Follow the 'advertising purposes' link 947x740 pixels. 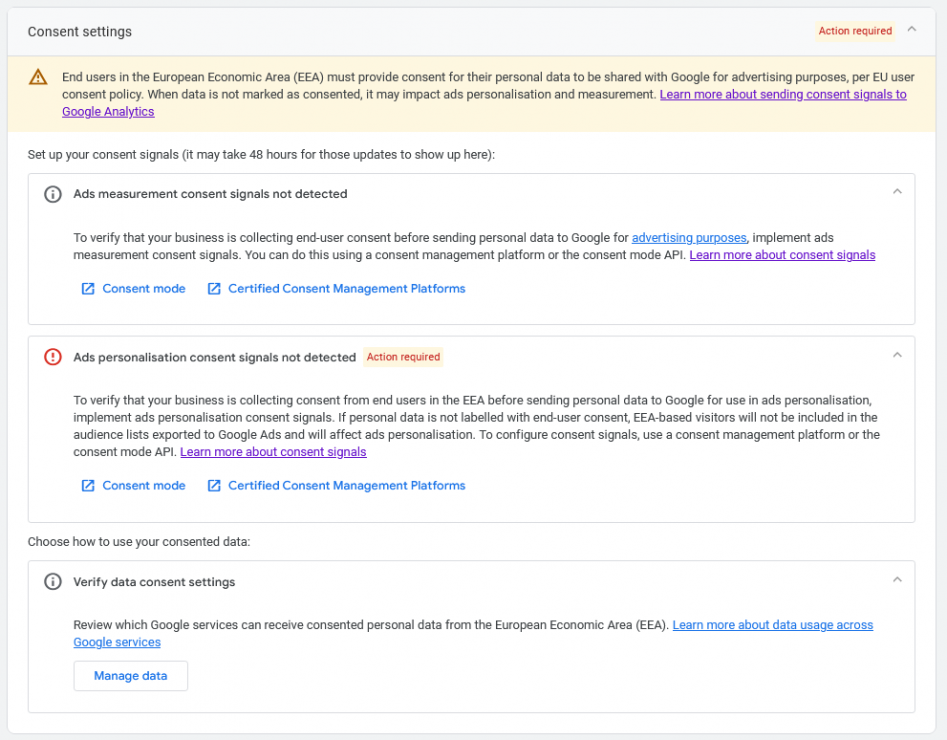coord(689,238)
